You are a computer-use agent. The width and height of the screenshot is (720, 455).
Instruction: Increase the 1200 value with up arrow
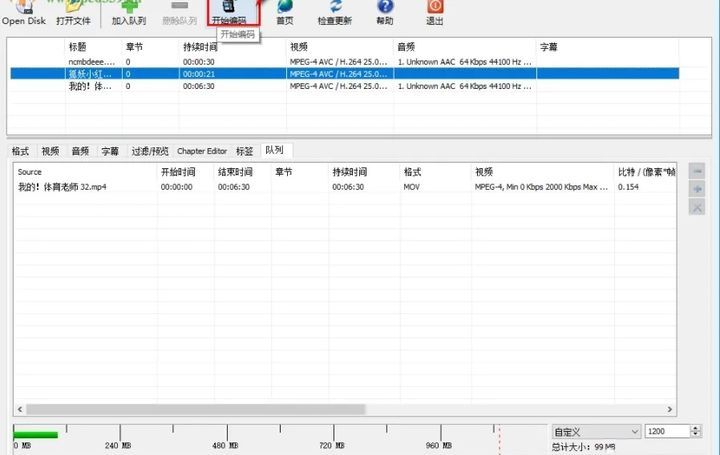coord(696,428)
